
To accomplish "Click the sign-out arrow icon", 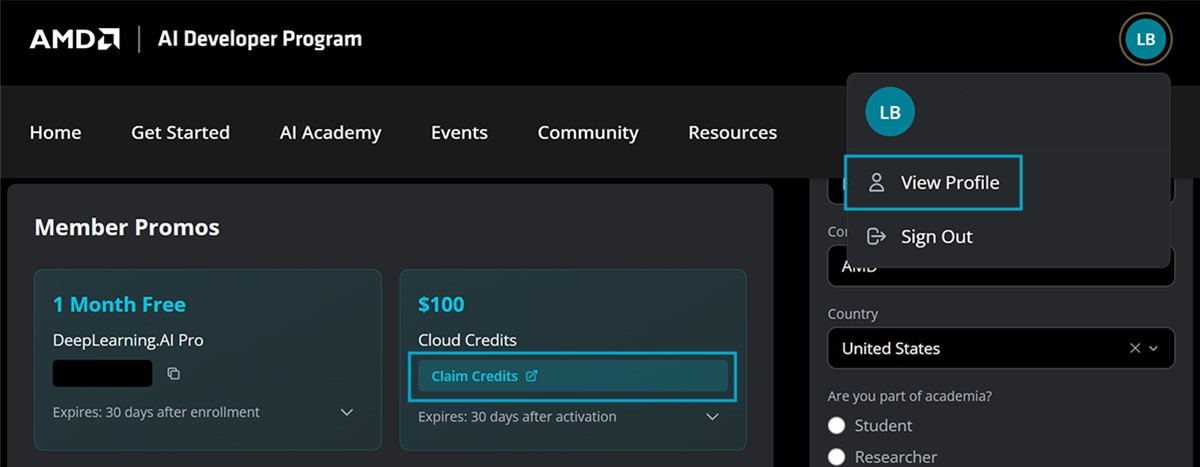I will pyautogui.click(x=877, y=237).
